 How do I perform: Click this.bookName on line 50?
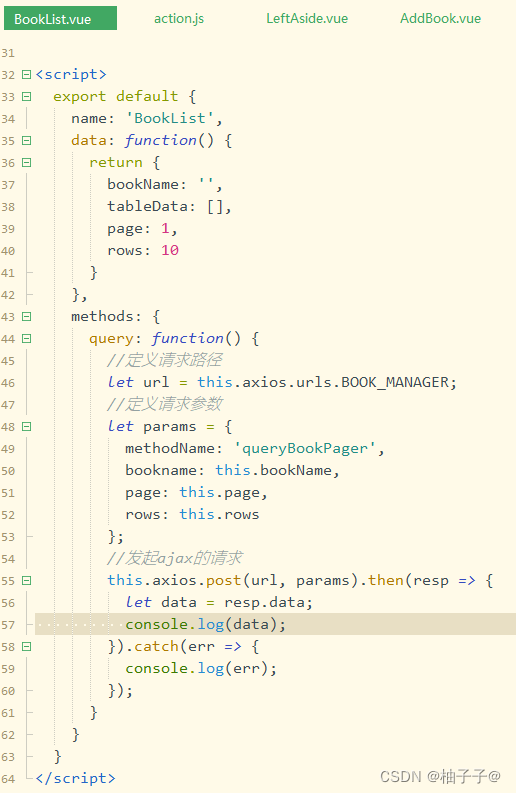point(274,471)
